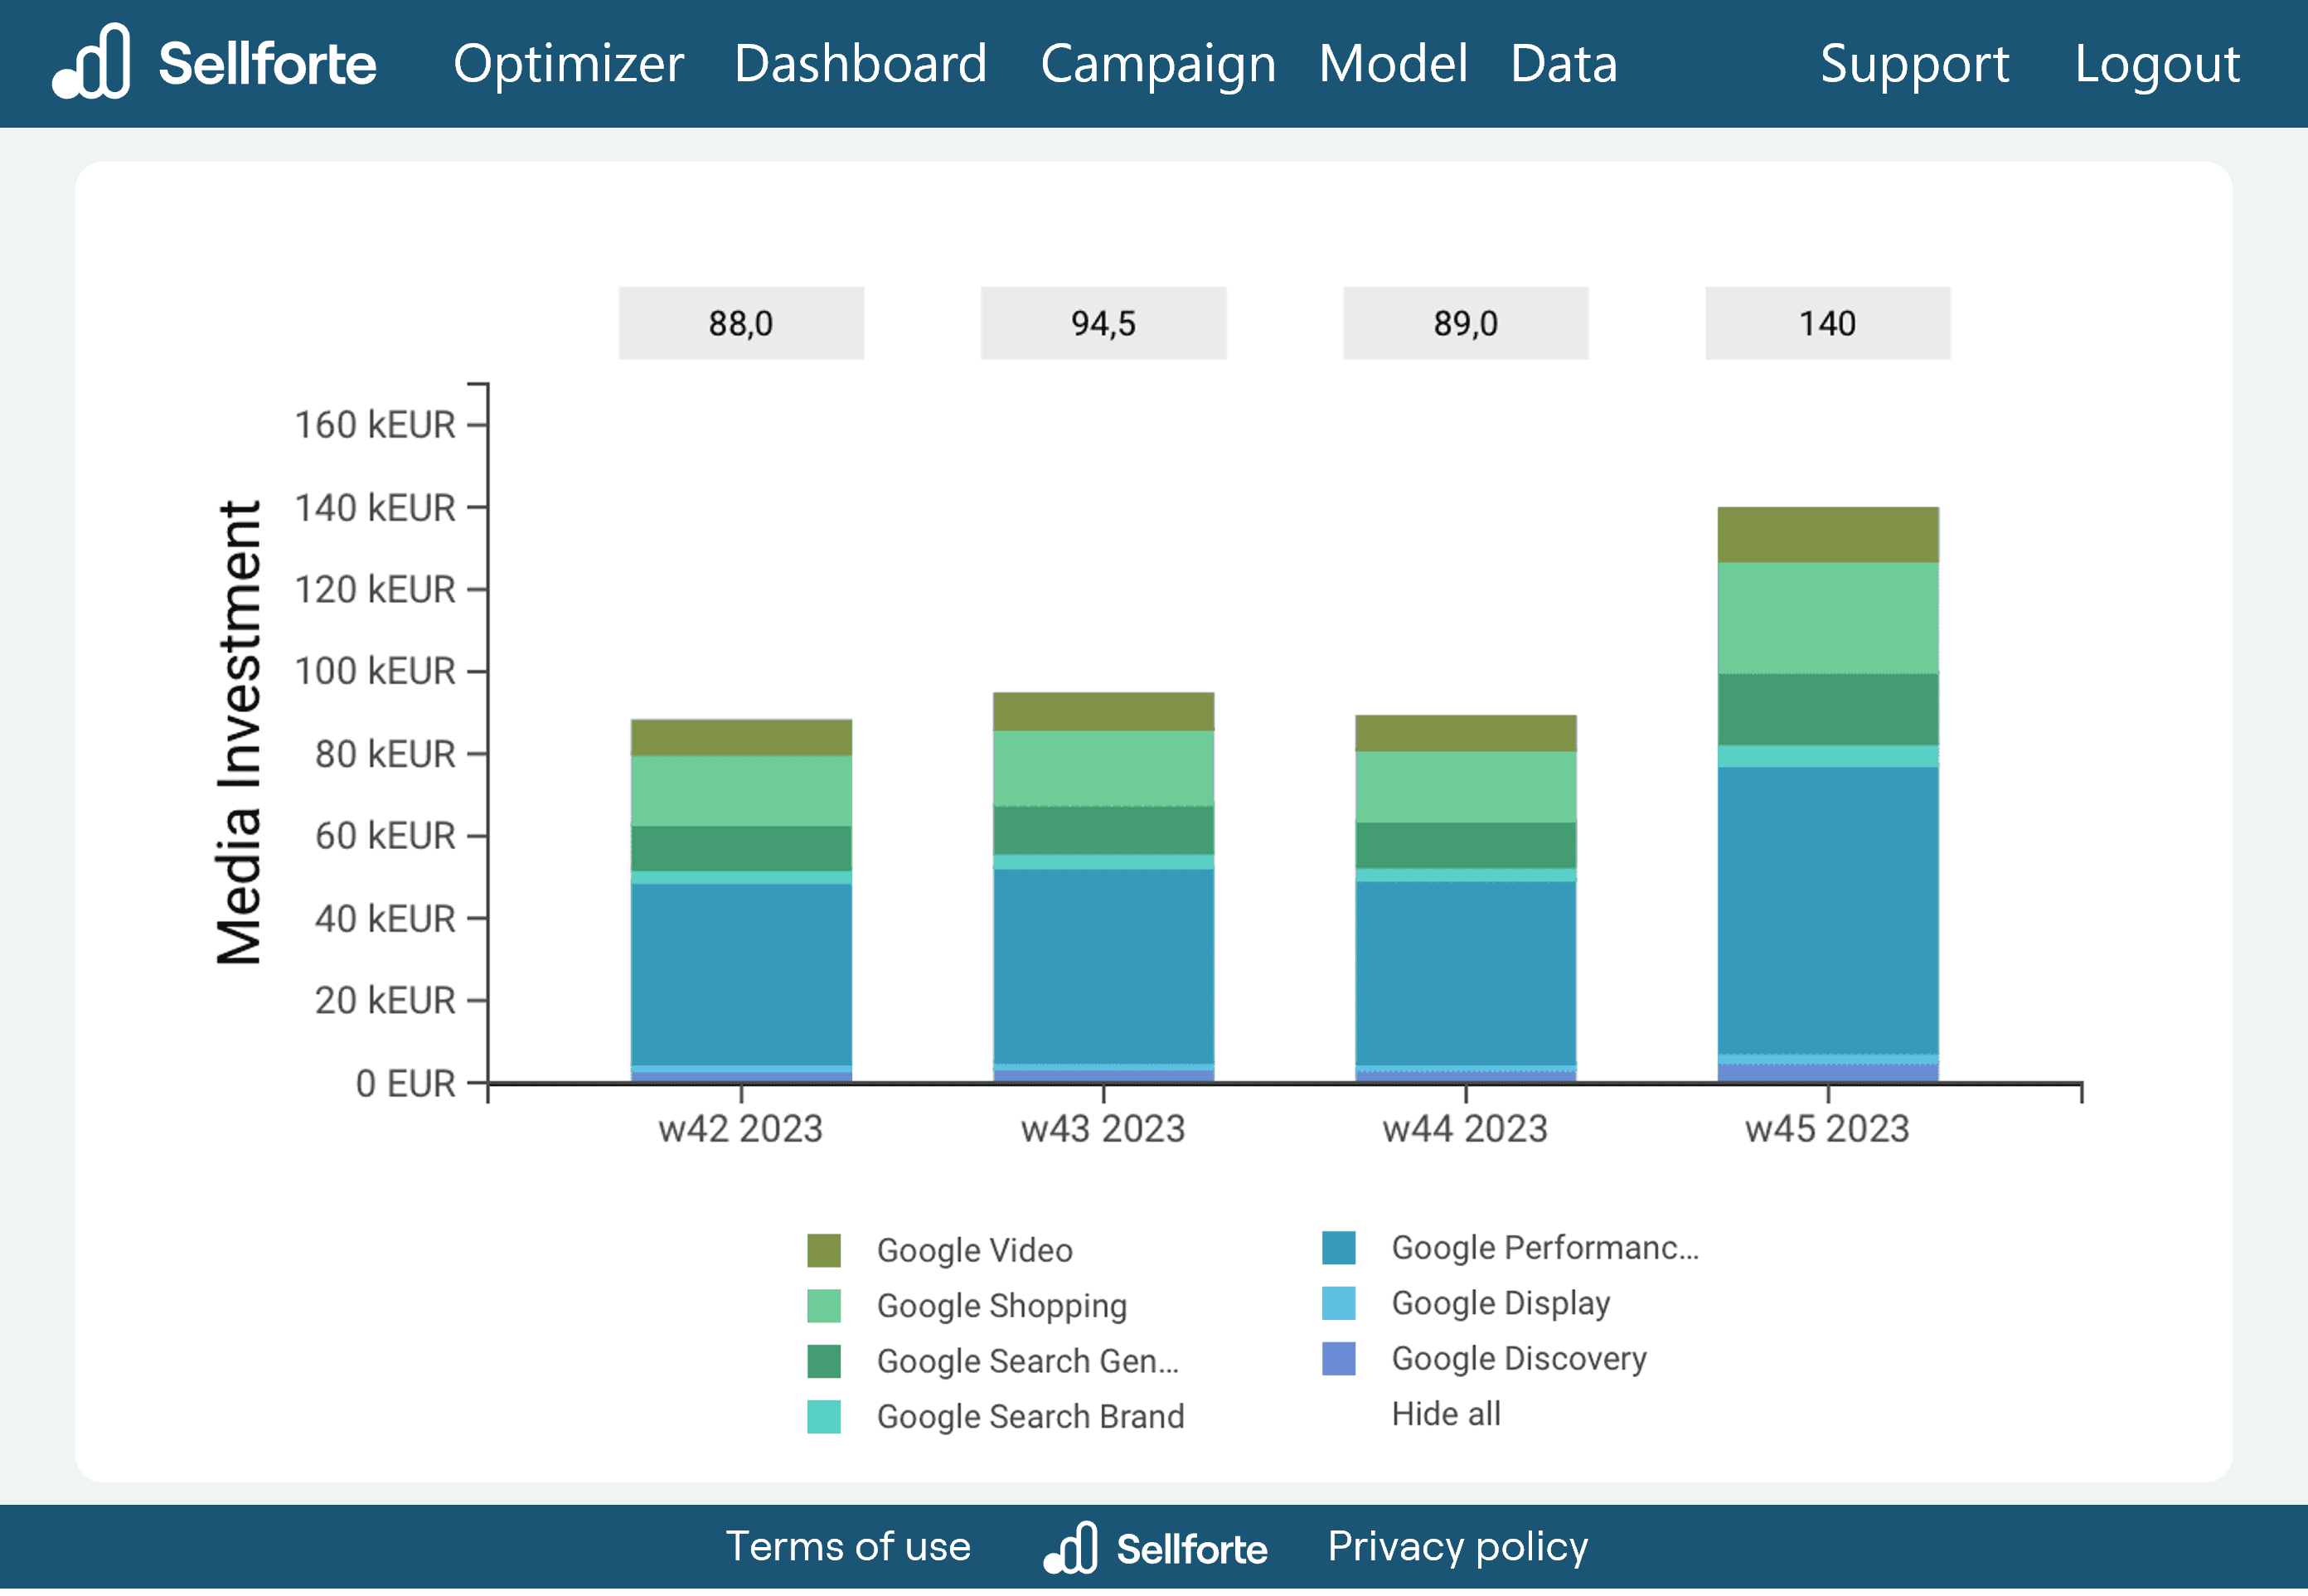This screenshot has height=1596, width=2308.
Task: Click the Media Investment axis title
Action: pyautogui.click(x=238, y=732)
